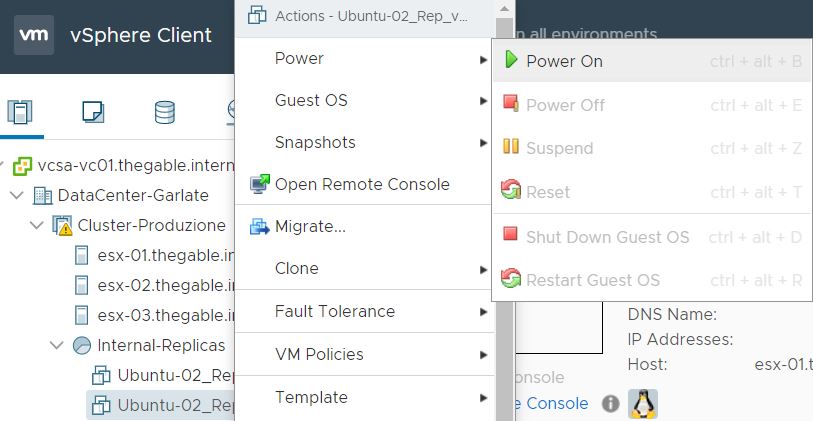
Task: Click the Migrate icon in the actions menu
Action: pos(260,227)
